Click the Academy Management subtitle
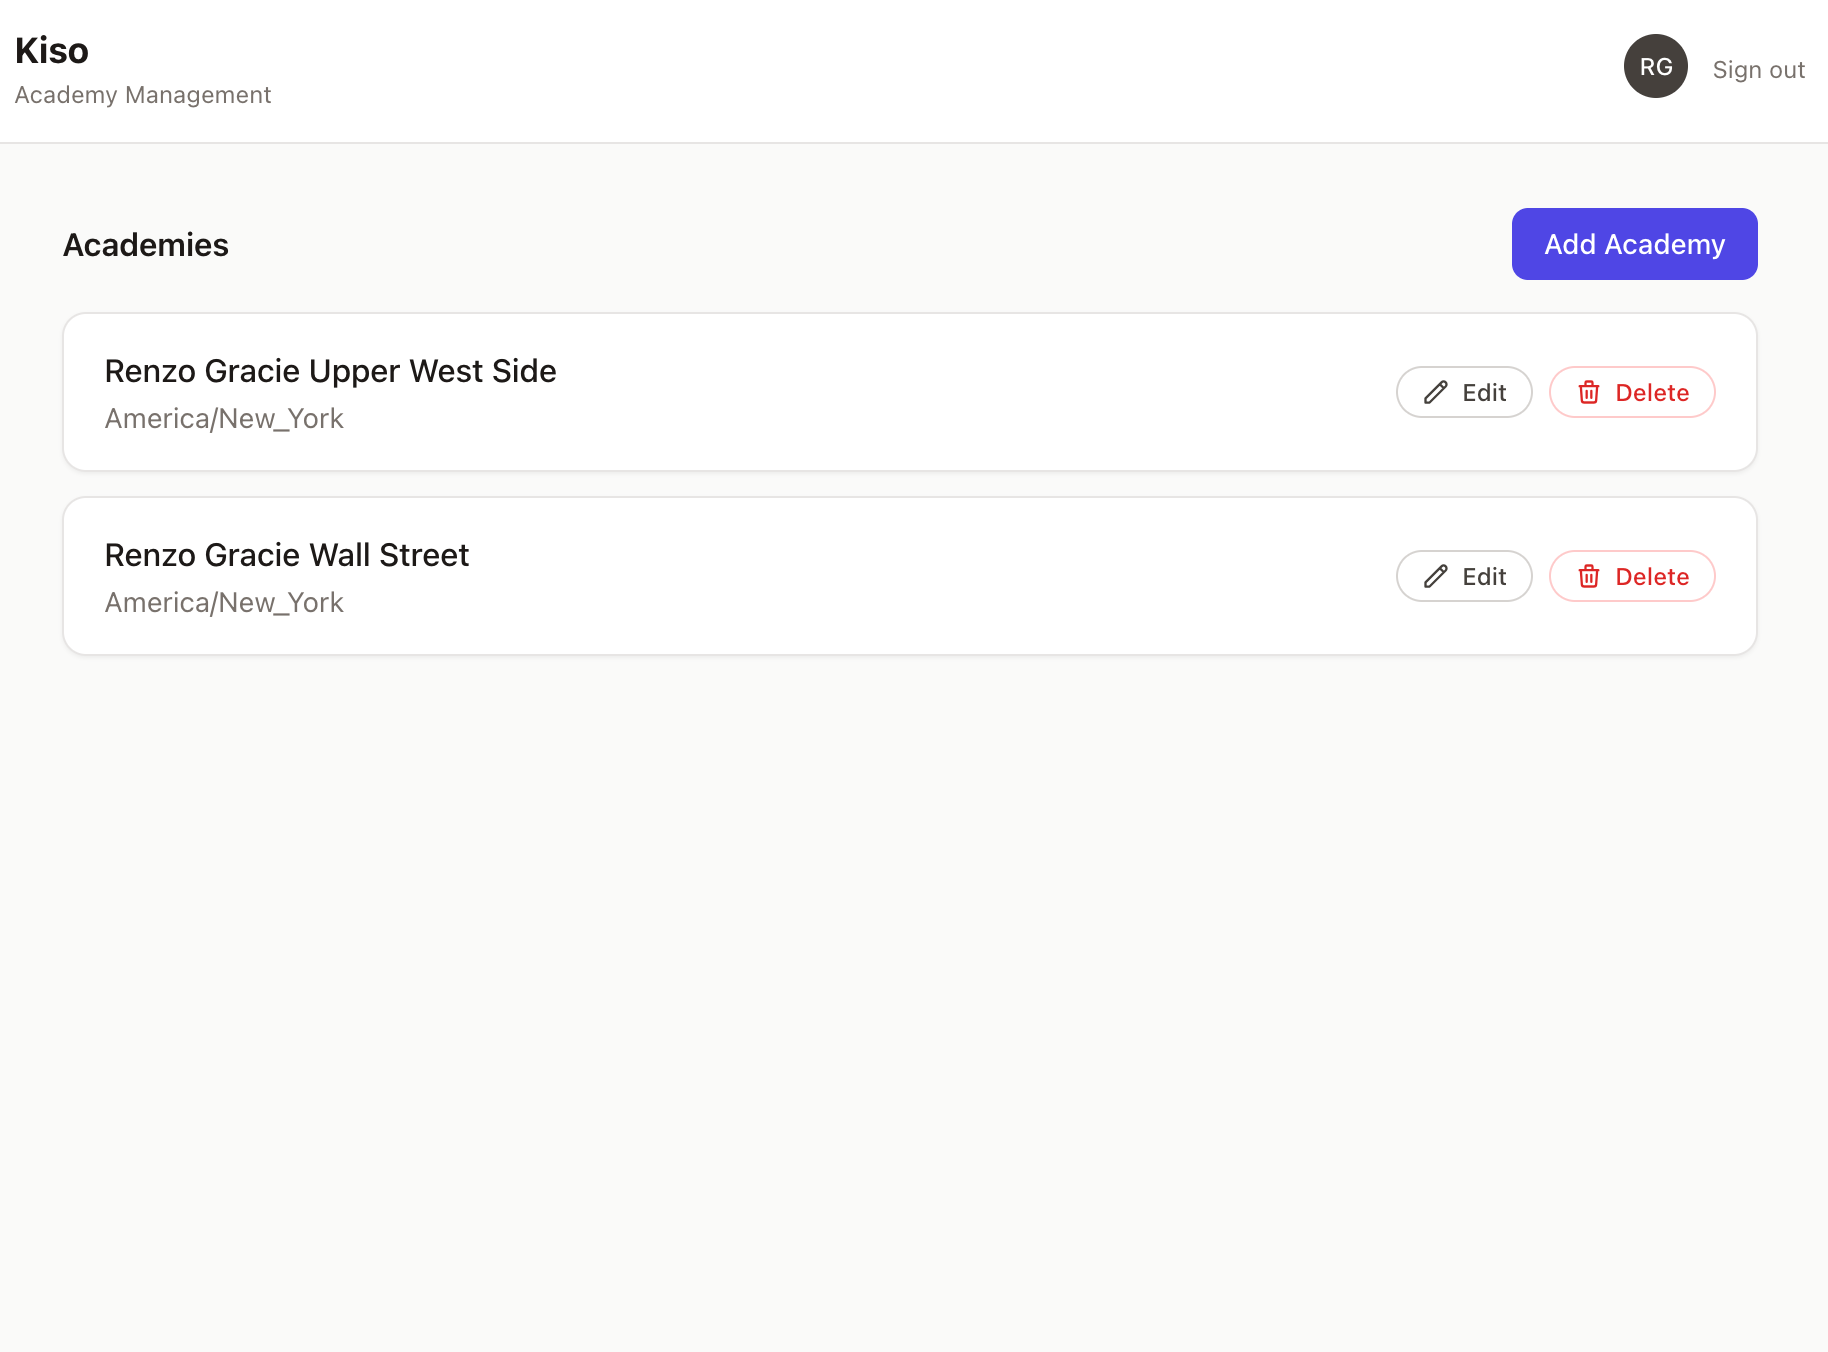This screenshot has height=1352, width=1828. click(143, 95)
